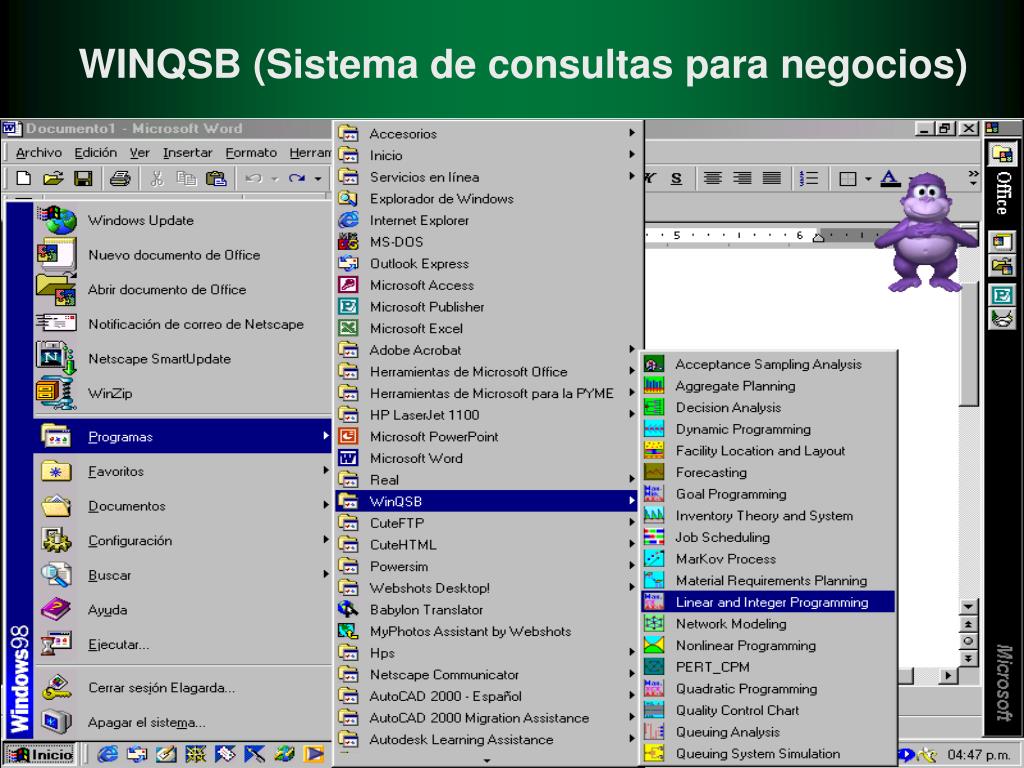Viewport: 1024px width, 768px height.
Task: Open Netscape SmartUpdate from Start menu
Action: tap(183, 359)
